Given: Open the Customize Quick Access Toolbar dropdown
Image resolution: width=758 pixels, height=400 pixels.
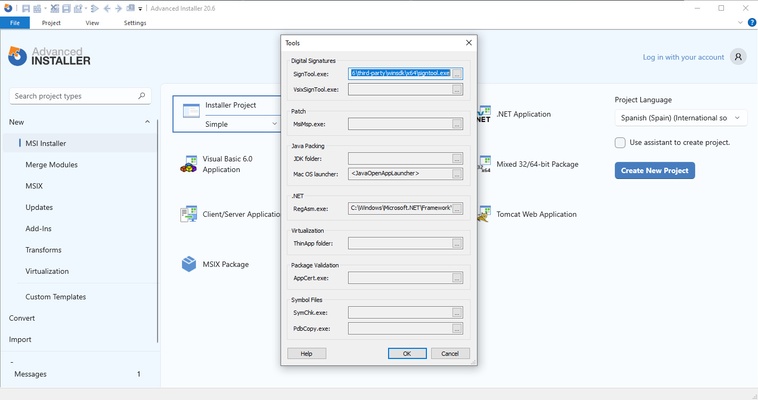Looking at the screenshot, I should (x=140, y=9).
